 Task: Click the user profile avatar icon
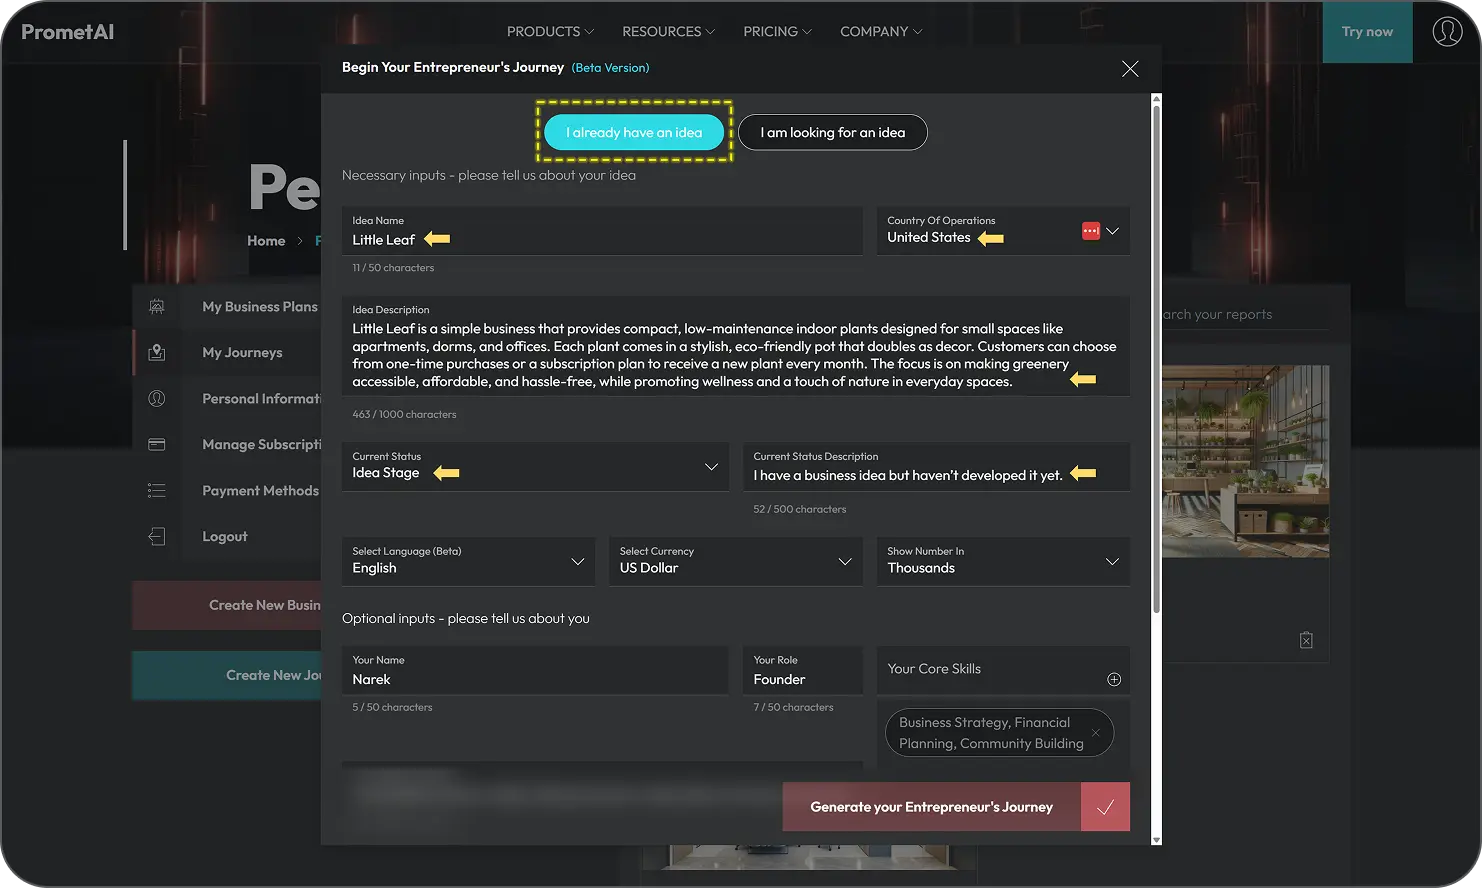pyautogui.click(x=1446, y=31)
